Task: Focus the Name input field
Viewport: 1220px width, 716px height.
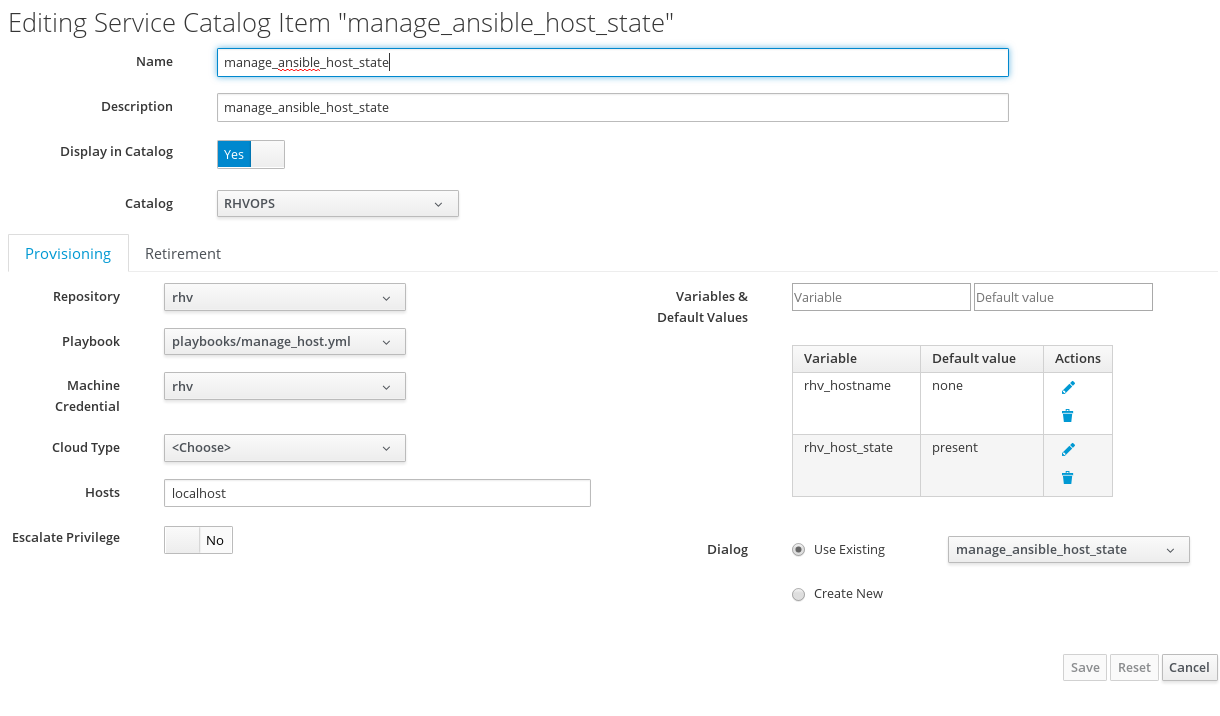Action: point(612,62)
